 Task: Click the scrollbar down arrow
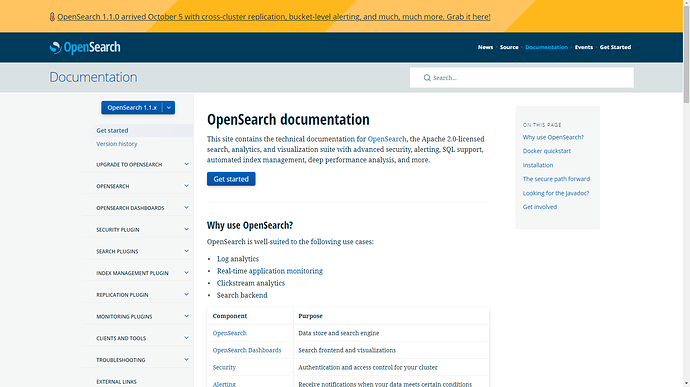click(686, 383)
